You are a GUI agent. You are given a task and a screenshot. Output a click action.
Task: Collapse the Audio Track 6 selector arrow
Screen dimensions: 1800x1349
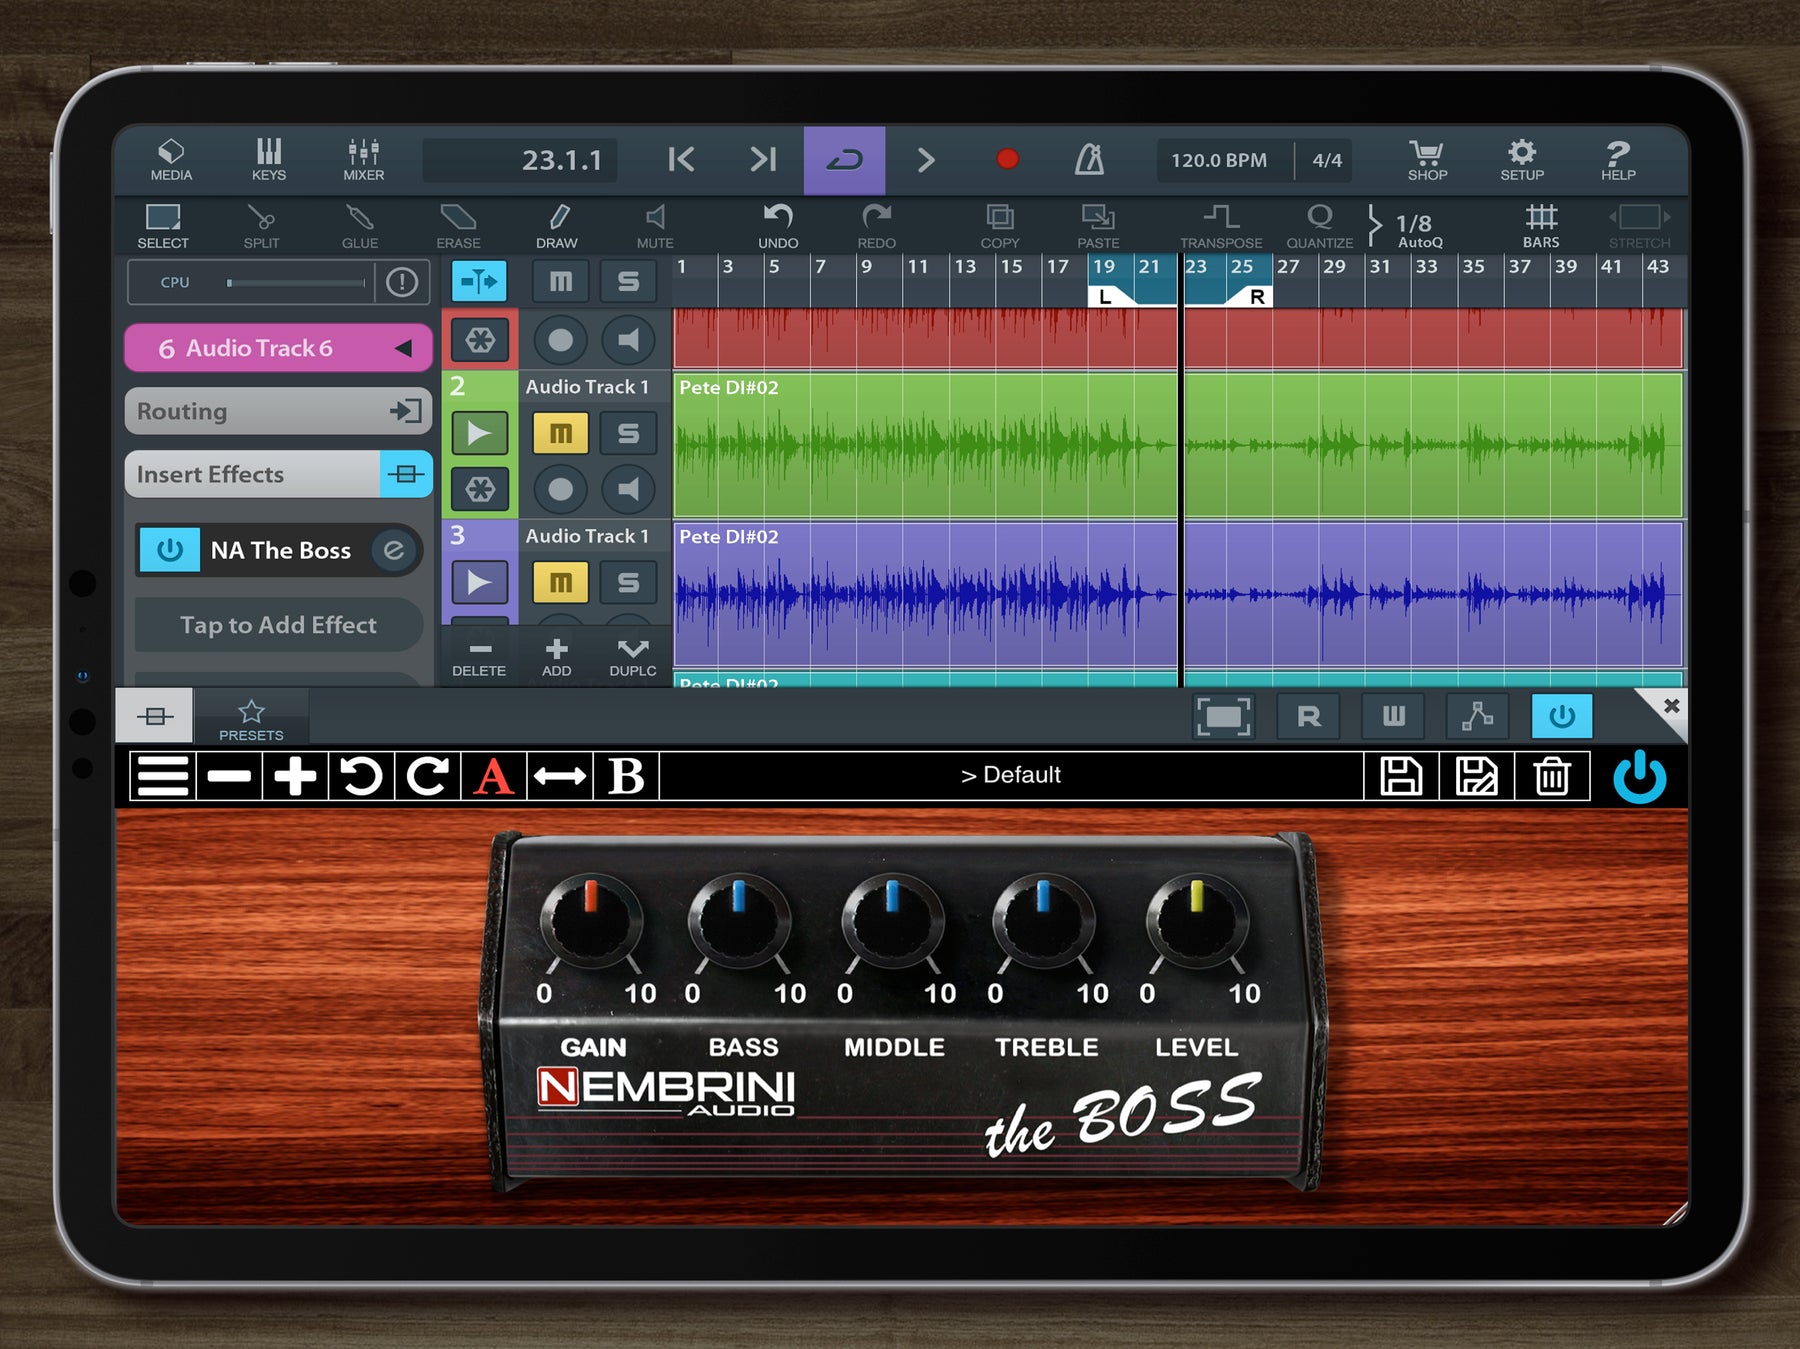403,348
